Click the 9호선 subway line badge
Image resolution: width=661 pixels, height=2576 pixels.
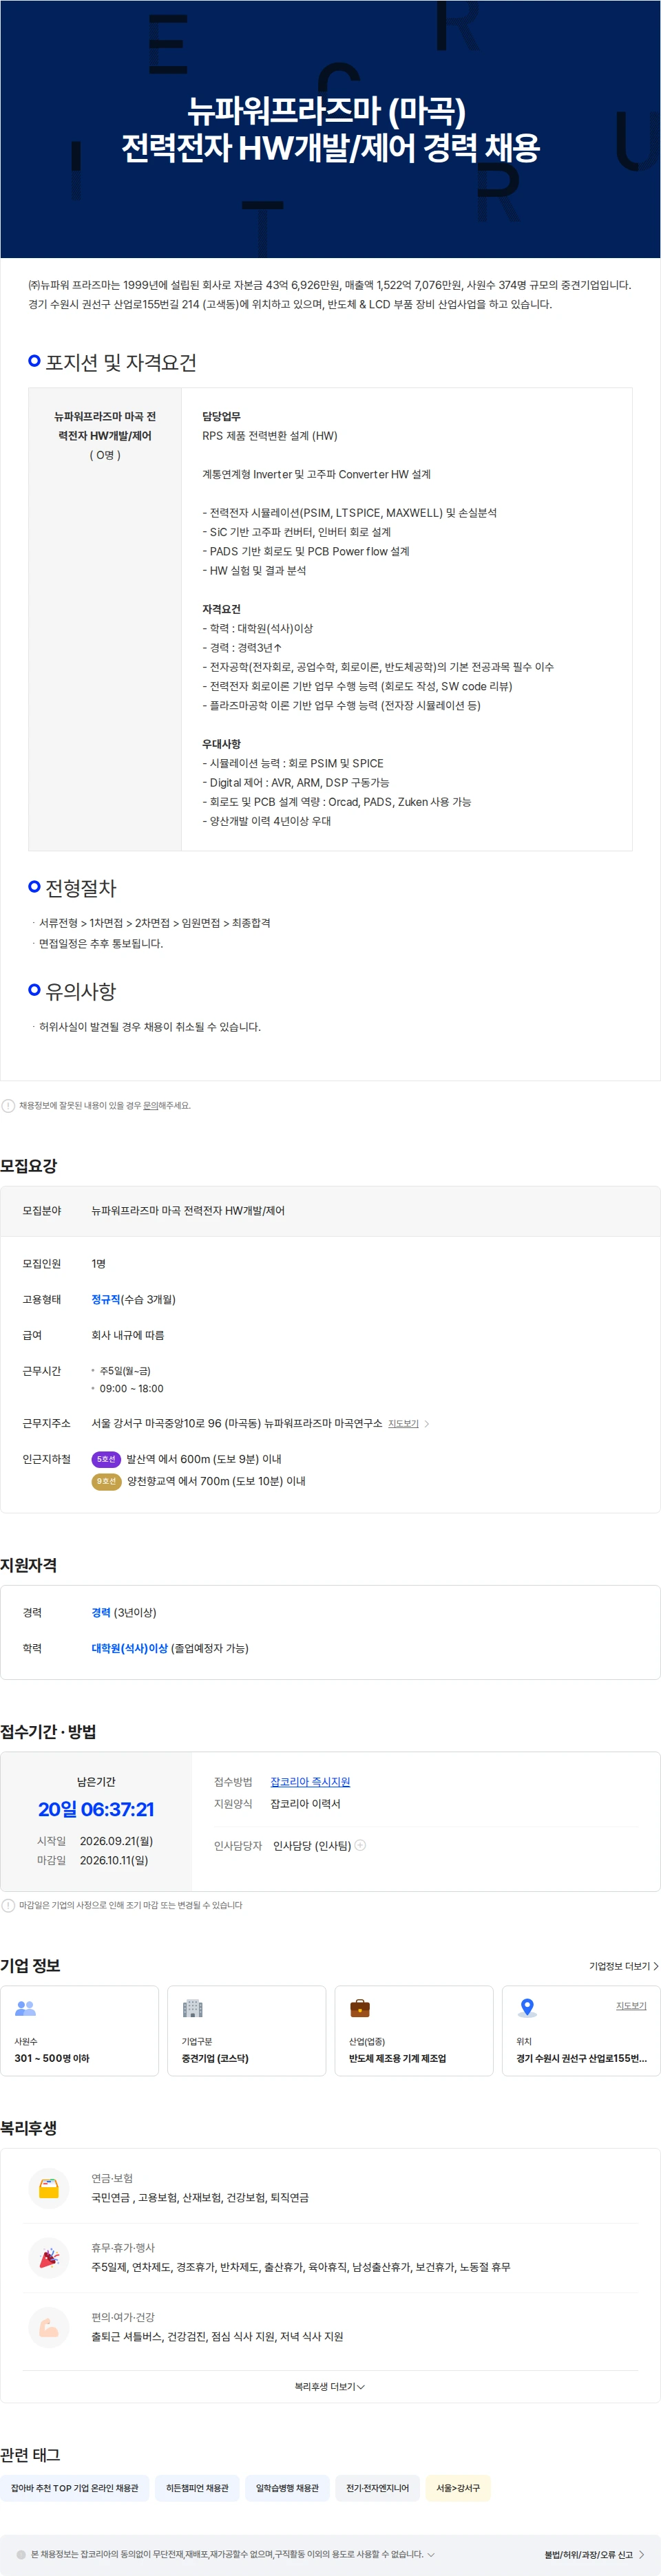point(106,1481)
